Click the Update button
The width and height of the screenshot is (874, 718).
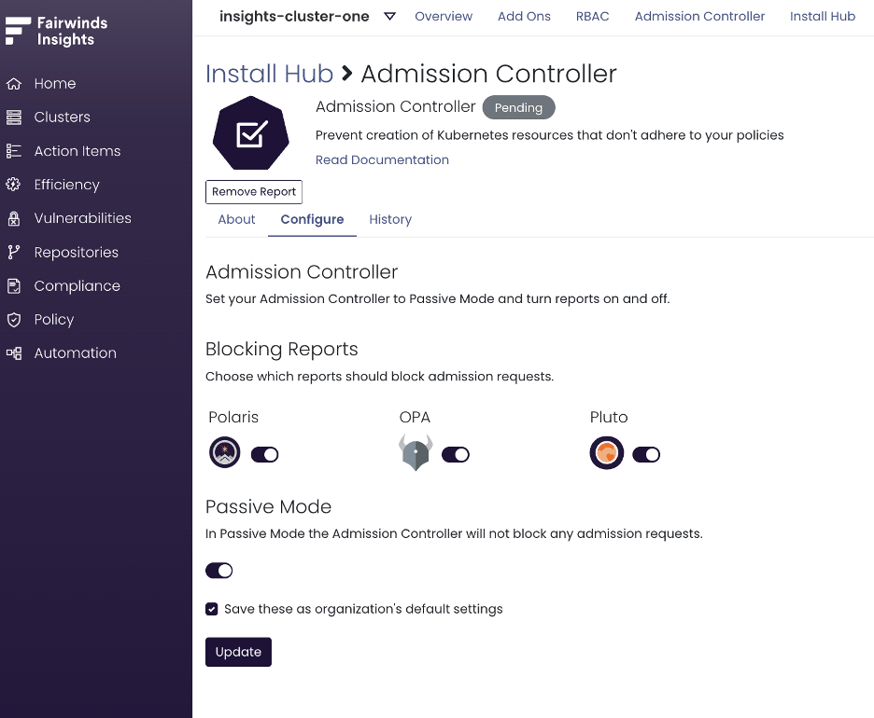(x=238, y=651)
